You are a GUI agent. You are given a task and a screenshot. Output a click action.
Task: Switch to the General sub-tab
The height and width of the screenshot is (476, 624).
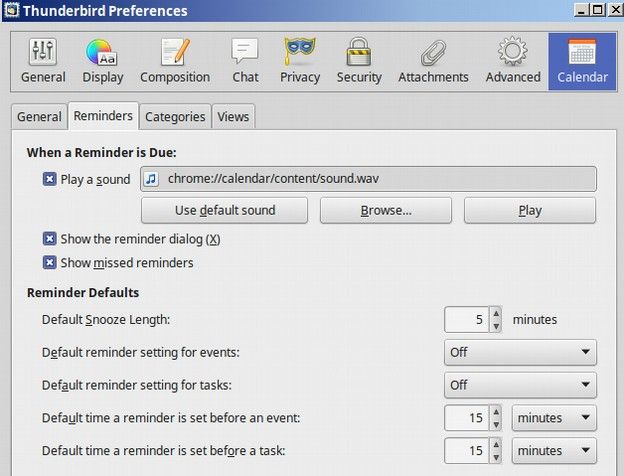pyautogui.click(x=39, y=117)
